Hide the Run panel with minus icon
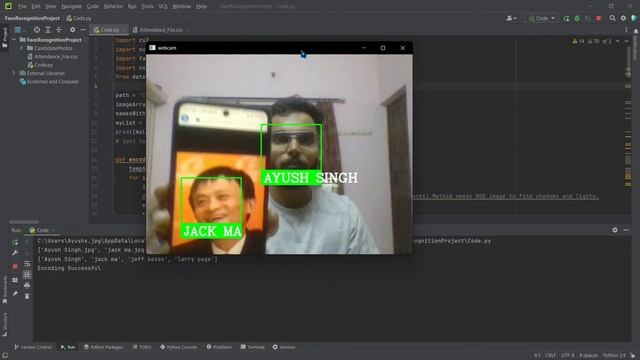Viewport: 640px width, 360px height. (x=626, y=230)
